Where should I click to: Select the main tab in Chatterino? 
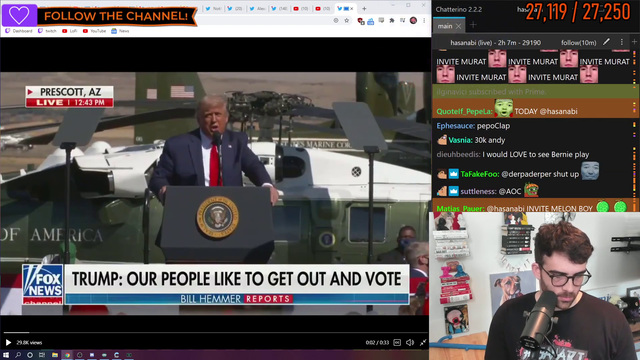pyautogui.click(x=444, y=26)
